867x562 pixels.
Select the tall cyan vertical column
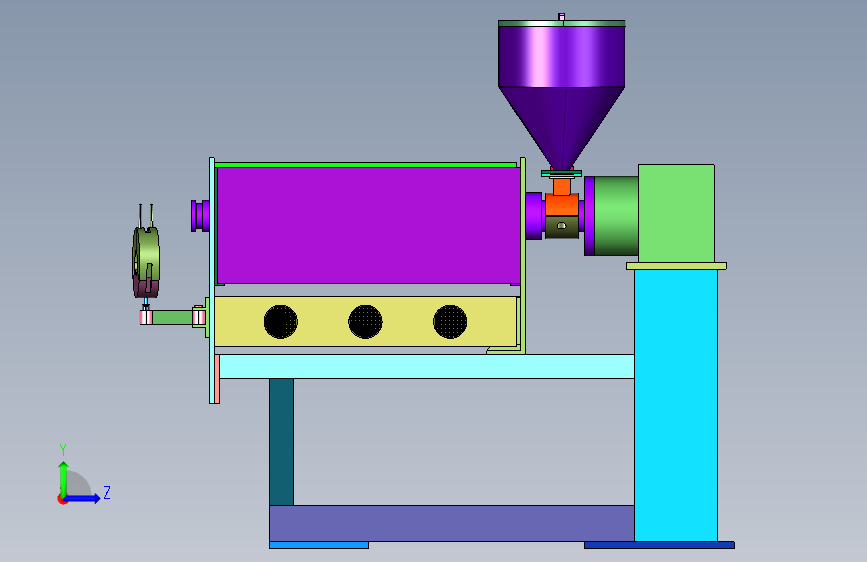click(x=676, y=405)
